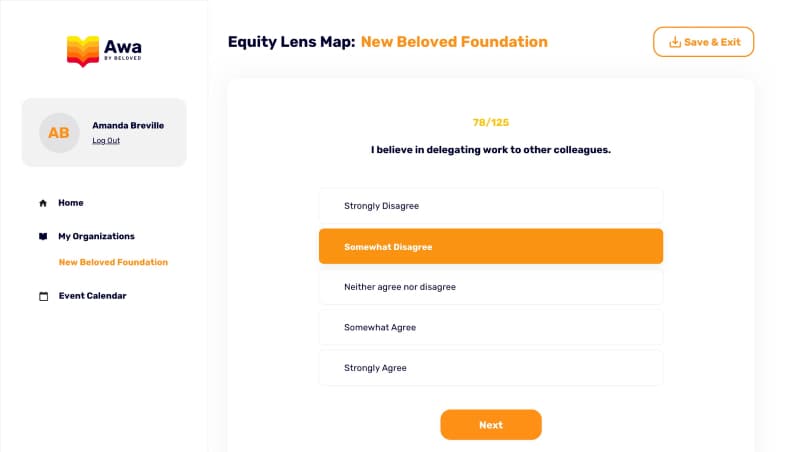This screenshot has width=800, height=452.
Task: Click the Log Out link
Action: [106, 141]
